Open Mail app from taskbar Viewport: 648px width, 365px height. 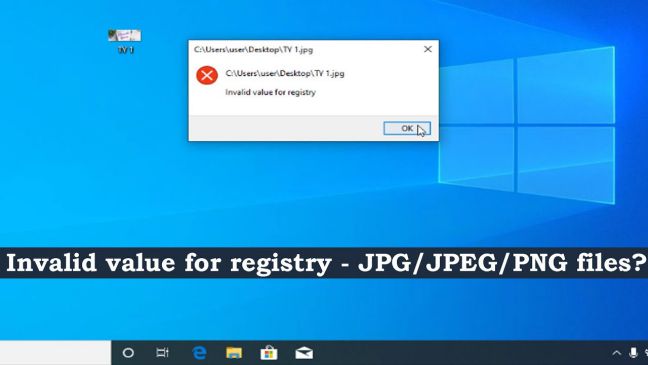[x=304, y=353]
